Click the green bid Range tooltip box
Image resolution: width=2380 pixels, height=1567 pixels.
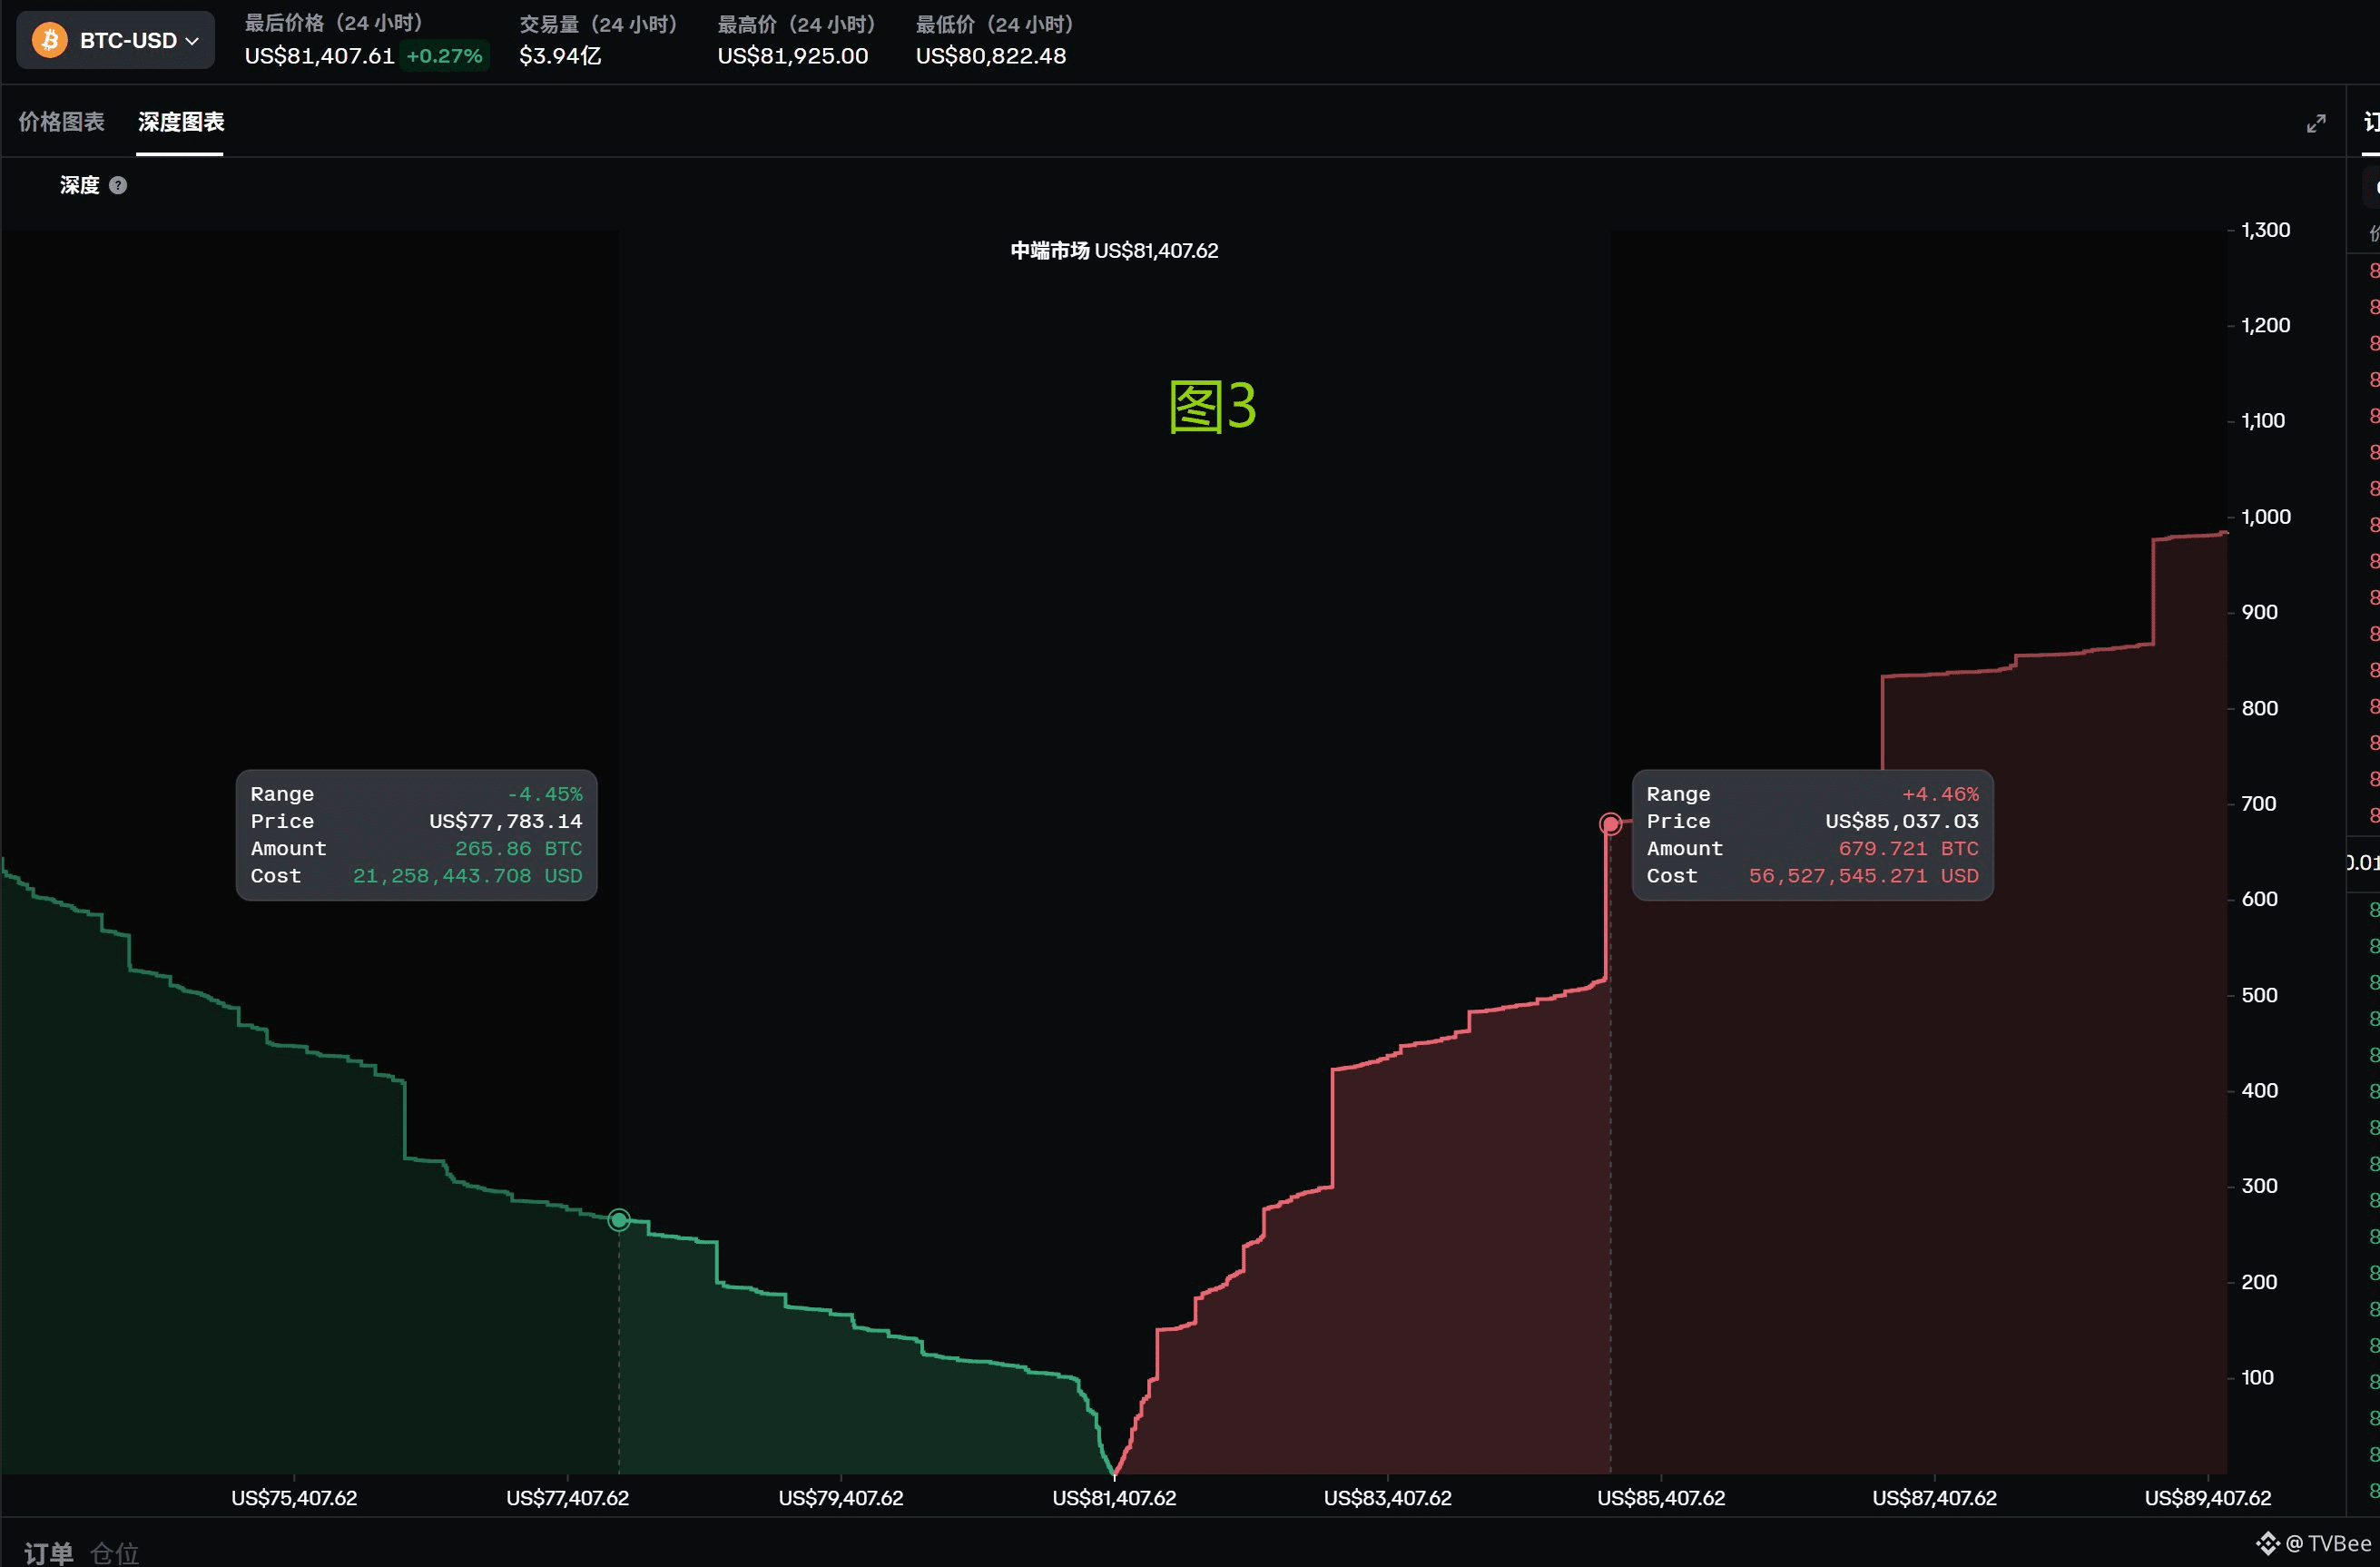(416, 835)
